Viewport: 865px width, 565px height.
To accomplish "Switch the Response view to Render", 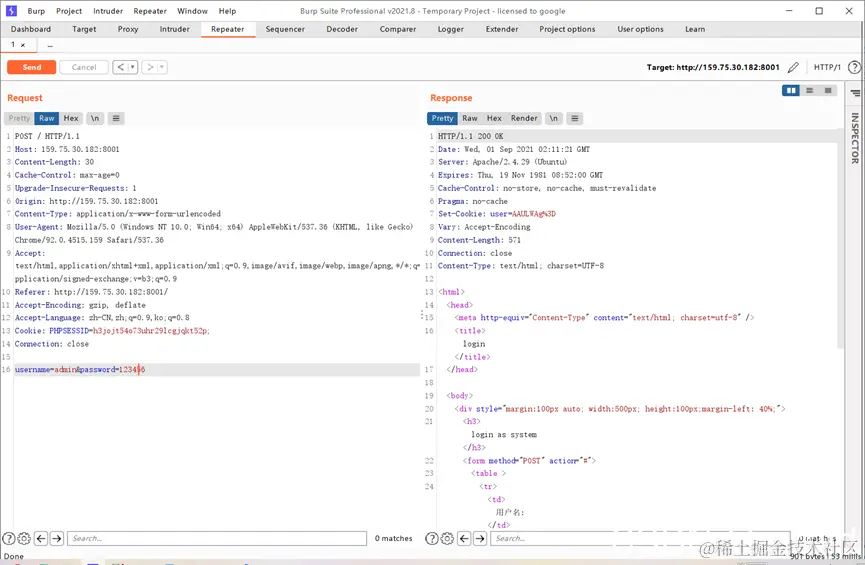I will (524, 118).
